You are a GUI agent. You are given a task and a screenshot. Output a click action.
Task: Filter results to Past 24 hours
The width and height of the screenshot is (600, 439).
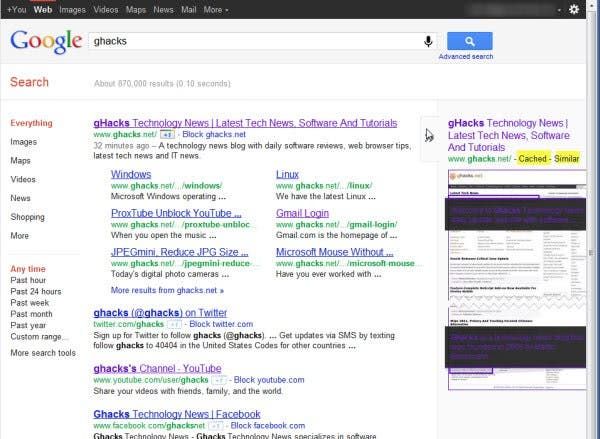(x=36, y=292)
